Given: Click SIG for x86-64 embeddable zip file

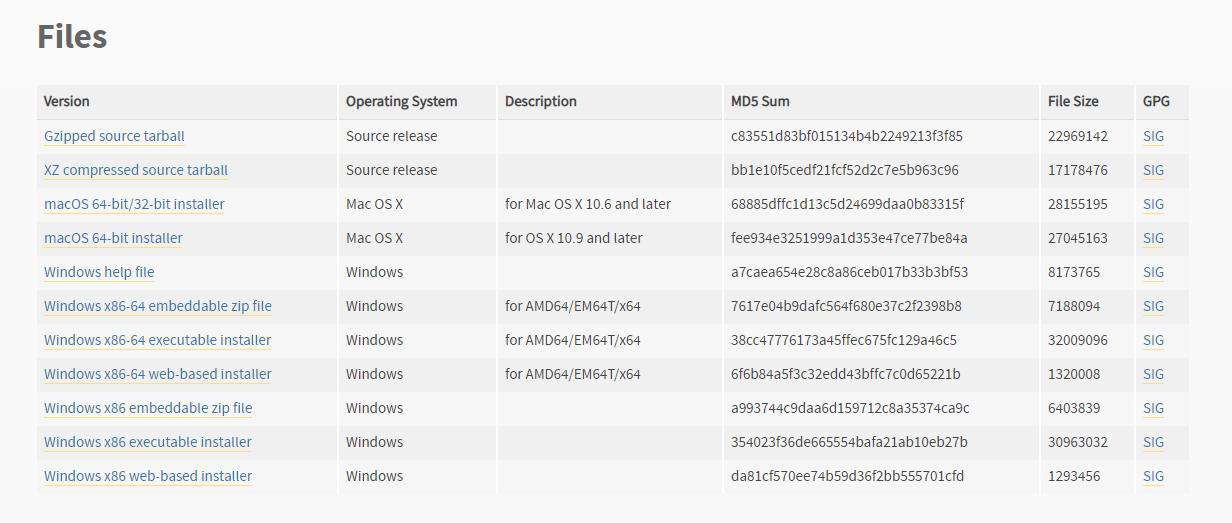Looking at the screenshot, I should coord(1153,306).
